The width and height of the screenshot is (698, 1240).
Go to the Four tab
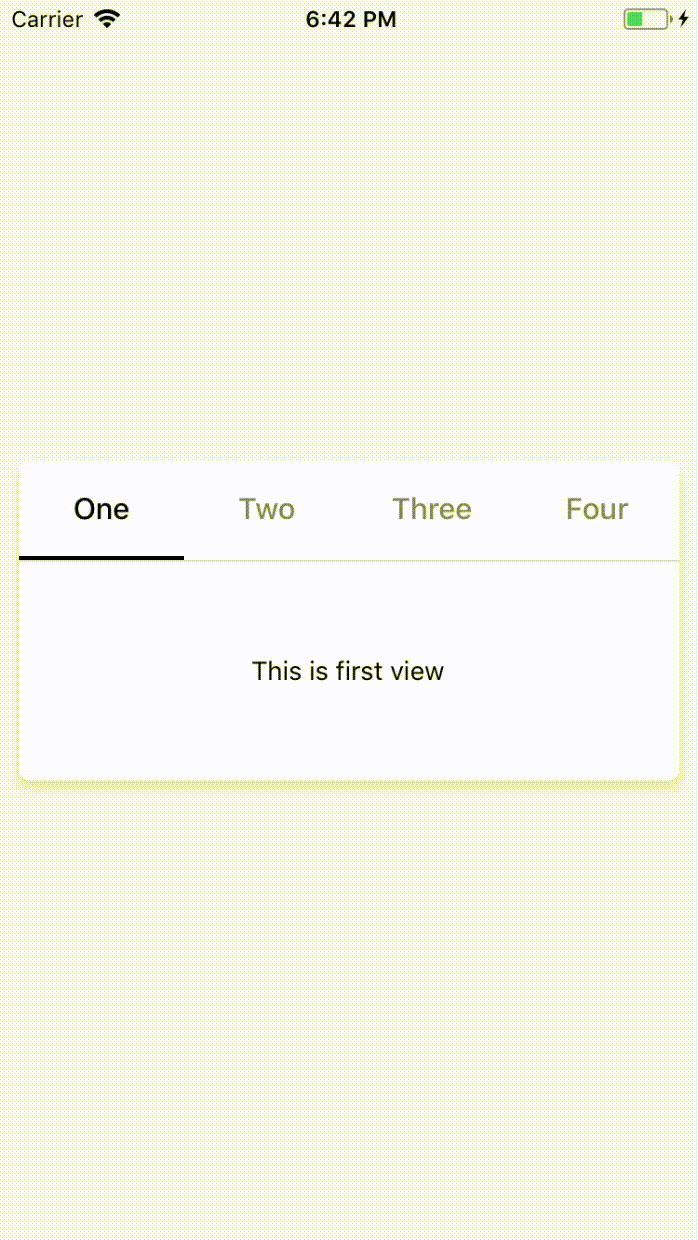point(597,509)
